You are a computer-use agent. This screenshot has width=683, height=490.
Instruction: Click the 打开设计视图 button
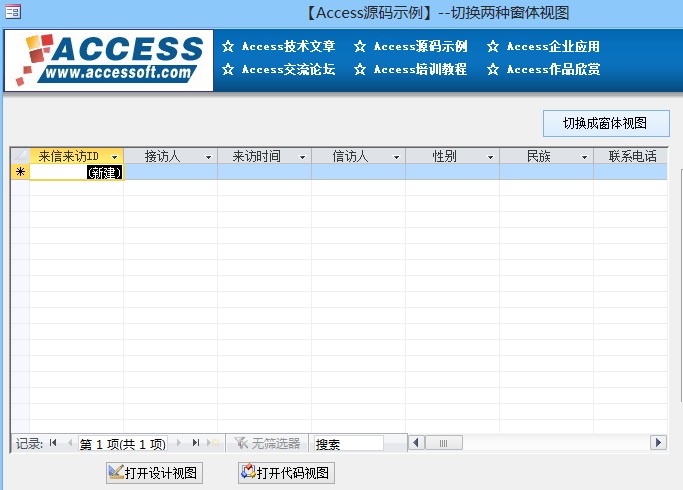(154, 473)
